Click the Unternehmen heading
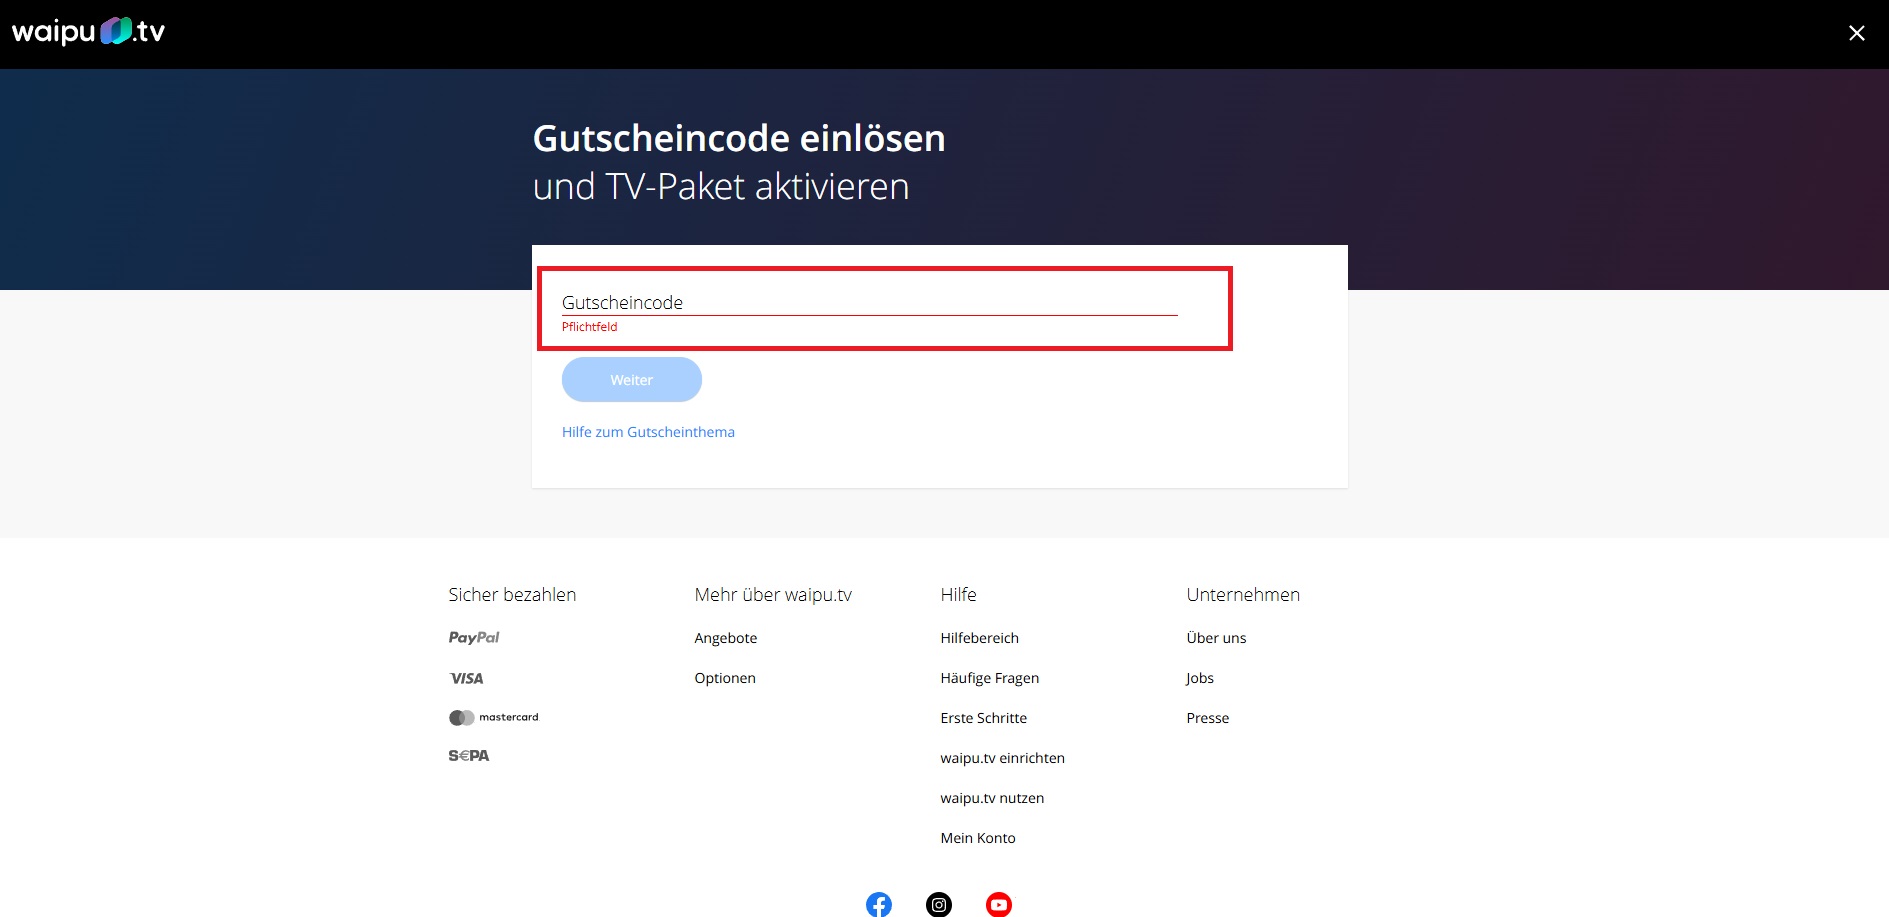This screenshot has height=917, width=1889. 1243,595
